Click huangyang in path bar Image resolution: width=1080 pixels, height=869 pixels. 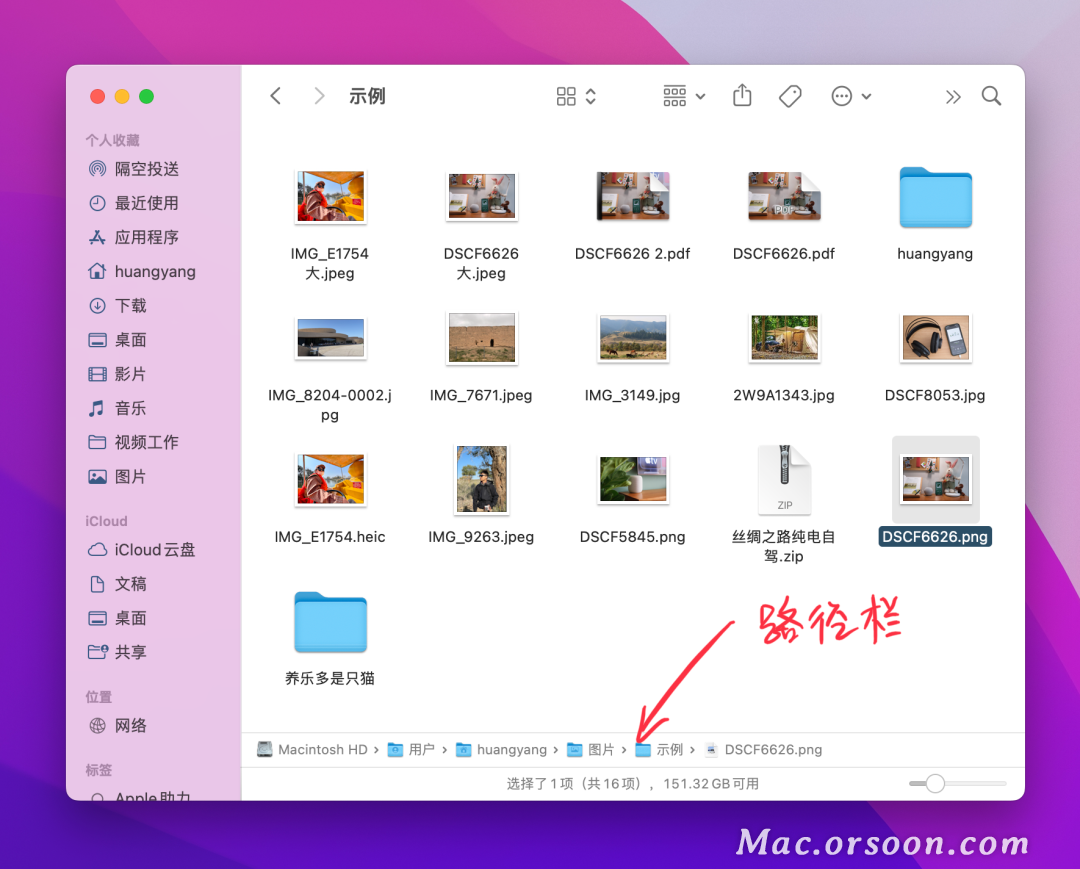click(501, 749)
